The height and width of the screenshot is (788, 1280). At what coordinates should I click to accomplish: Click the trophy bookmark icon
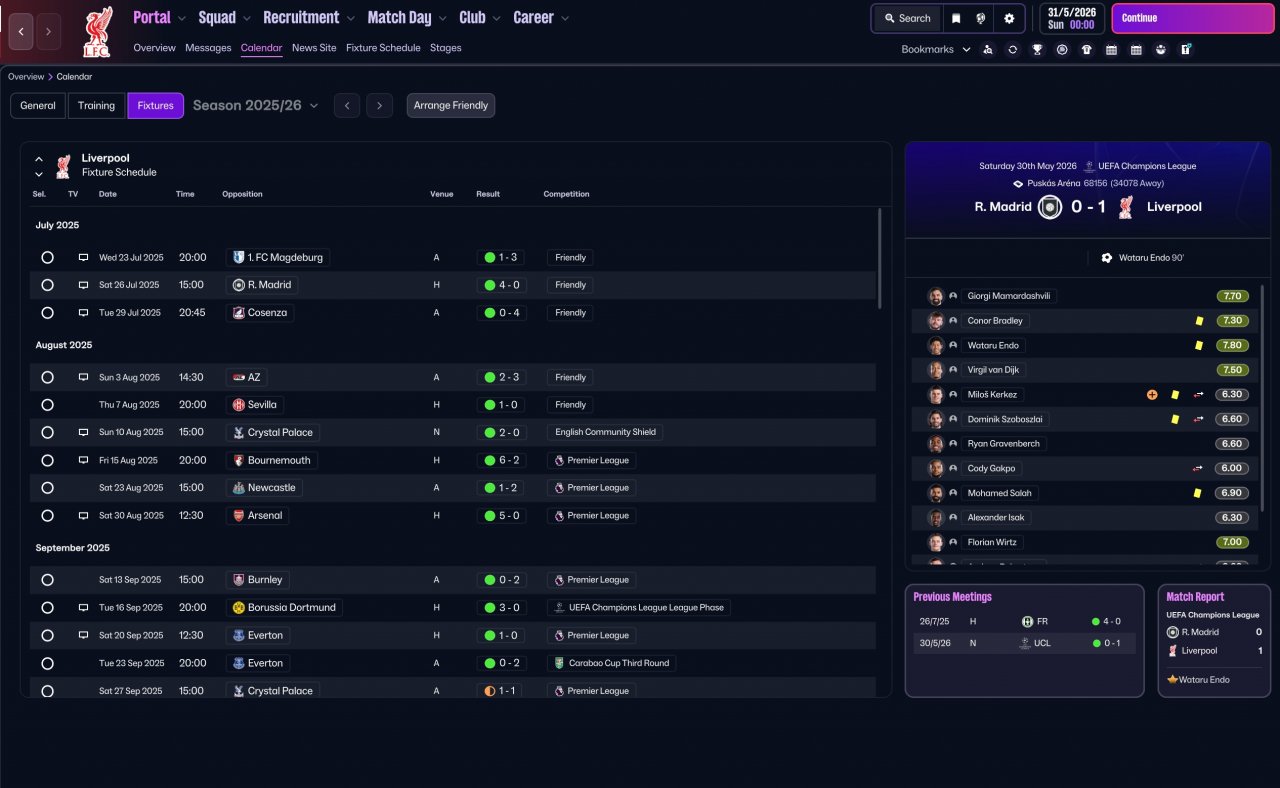pyautogui.click(x=1038, y=49)
